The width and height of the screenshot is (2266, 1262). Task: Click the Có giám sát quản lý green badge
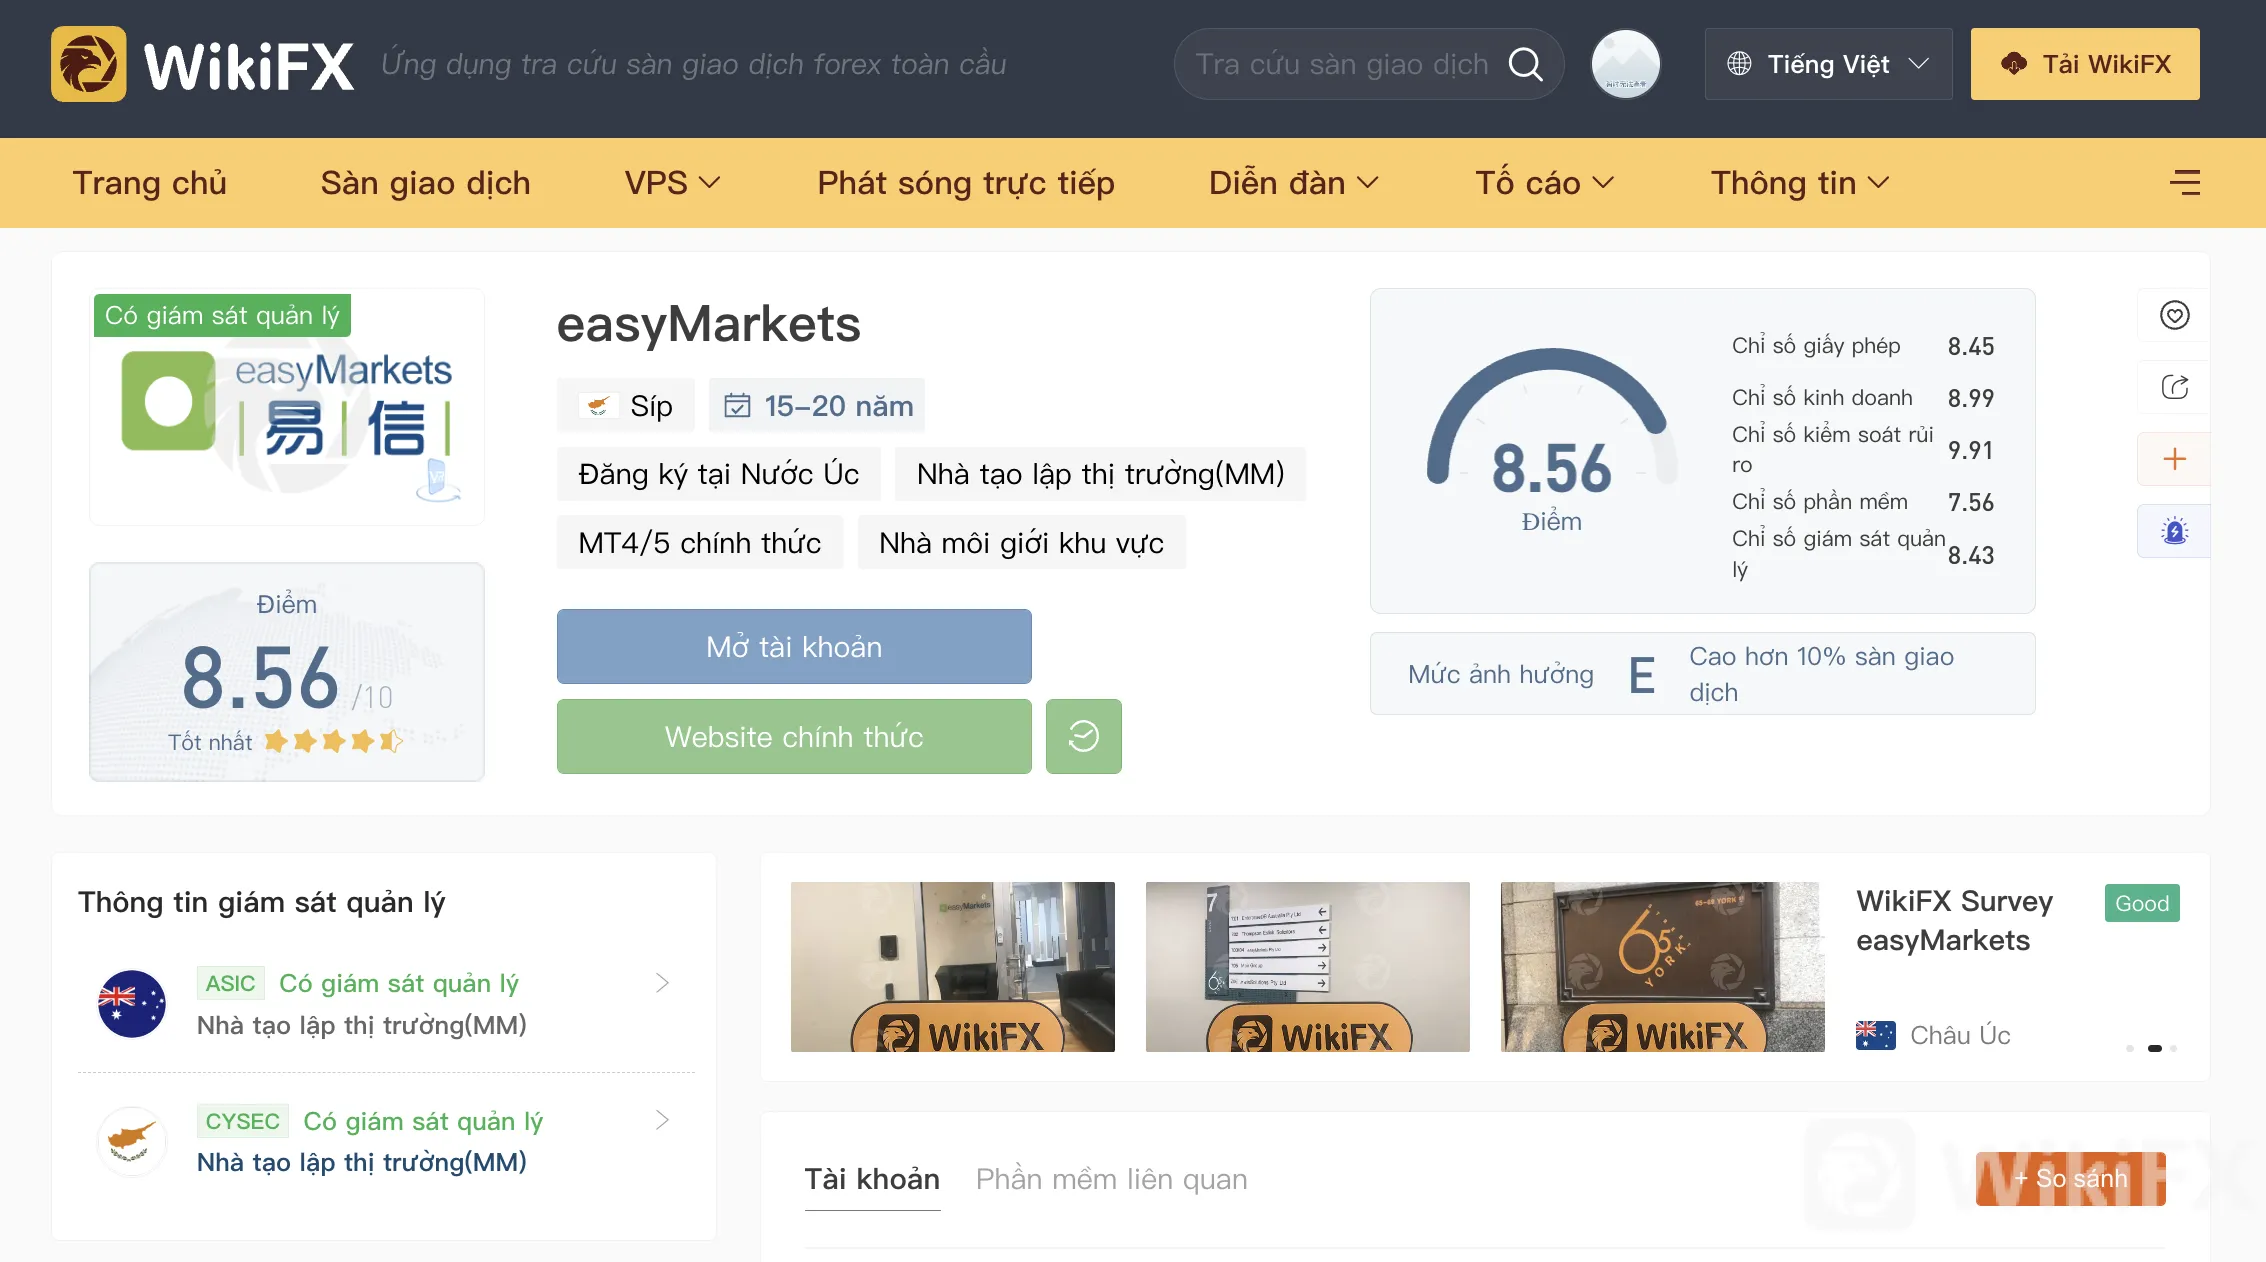[222, 315]
